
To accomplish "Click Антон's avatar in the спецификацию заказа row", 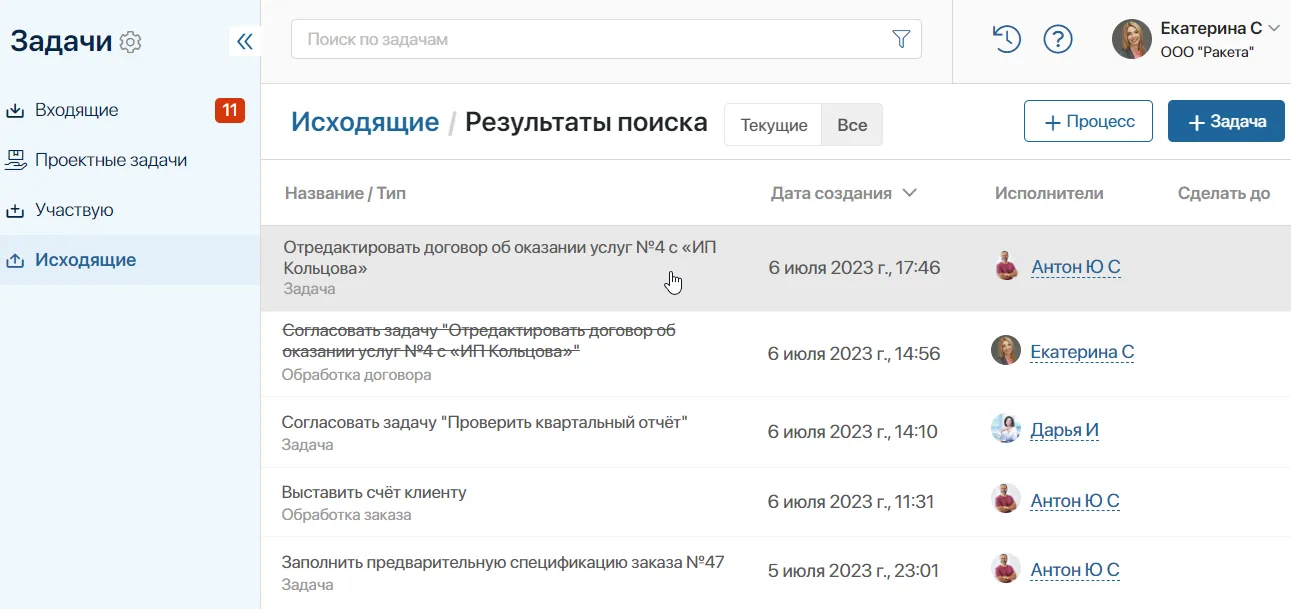I will (x=1006, y=569).
